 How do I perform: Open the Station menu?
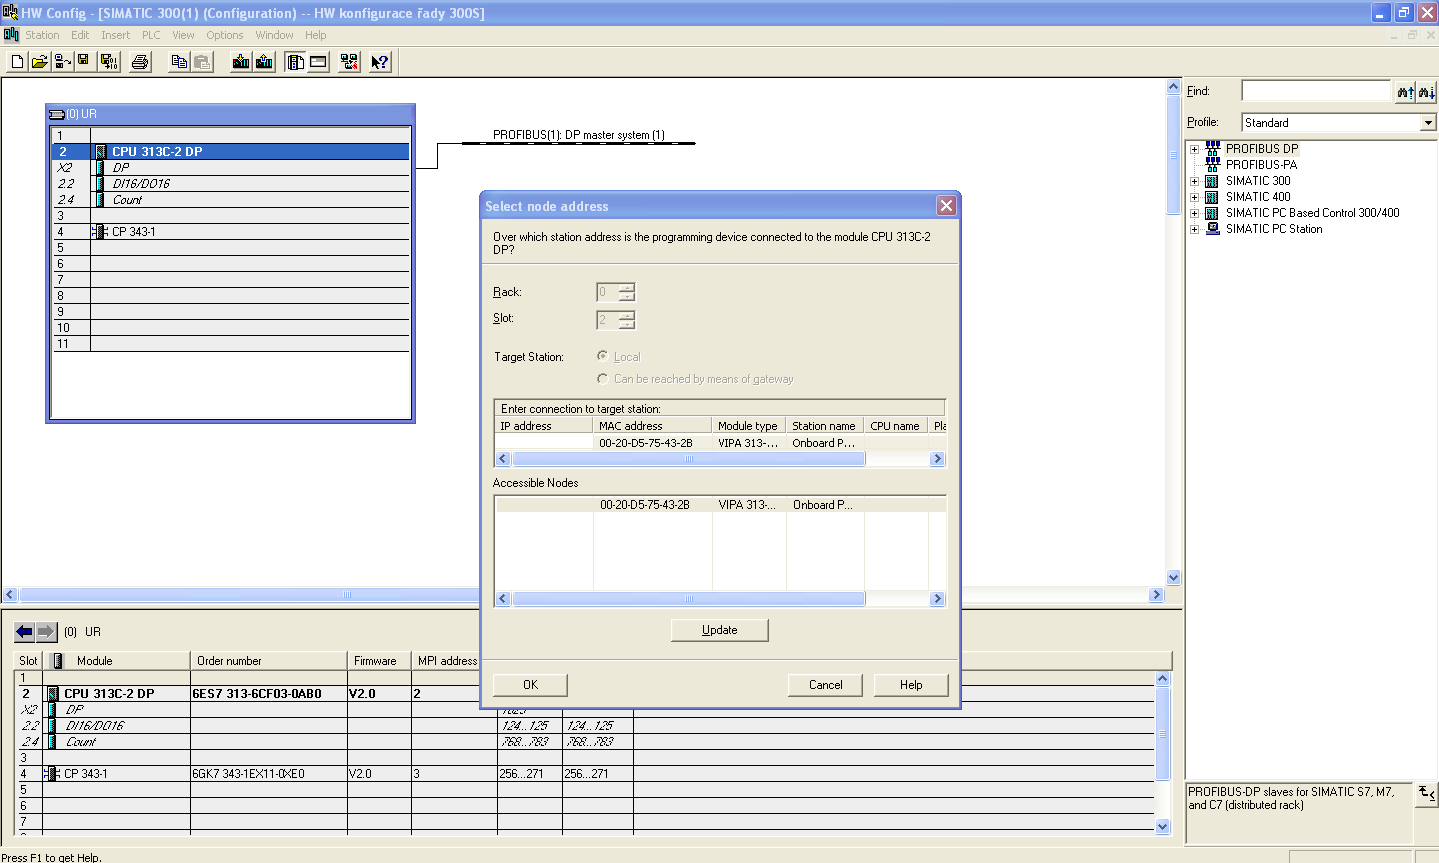(x=42, y=35)
